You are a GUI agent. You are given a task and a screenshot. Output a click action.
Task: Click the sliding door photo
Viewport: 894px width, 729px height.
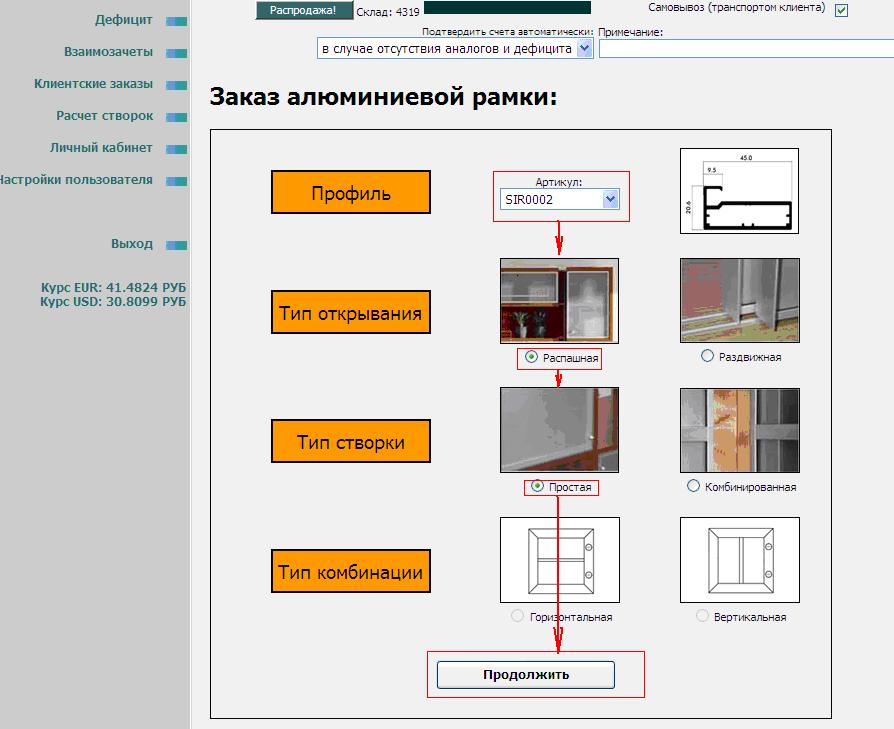coord(739,300)
